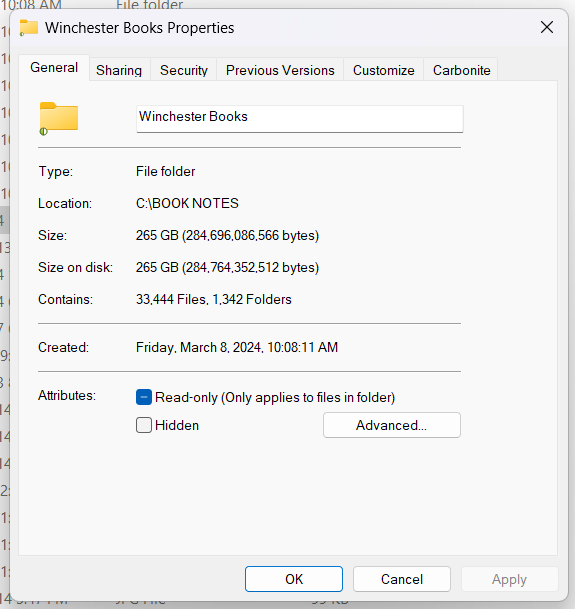Click the small folder icon in title bar
The height and width of the screenshot is (609, 575).
click(x=29, y=28)
